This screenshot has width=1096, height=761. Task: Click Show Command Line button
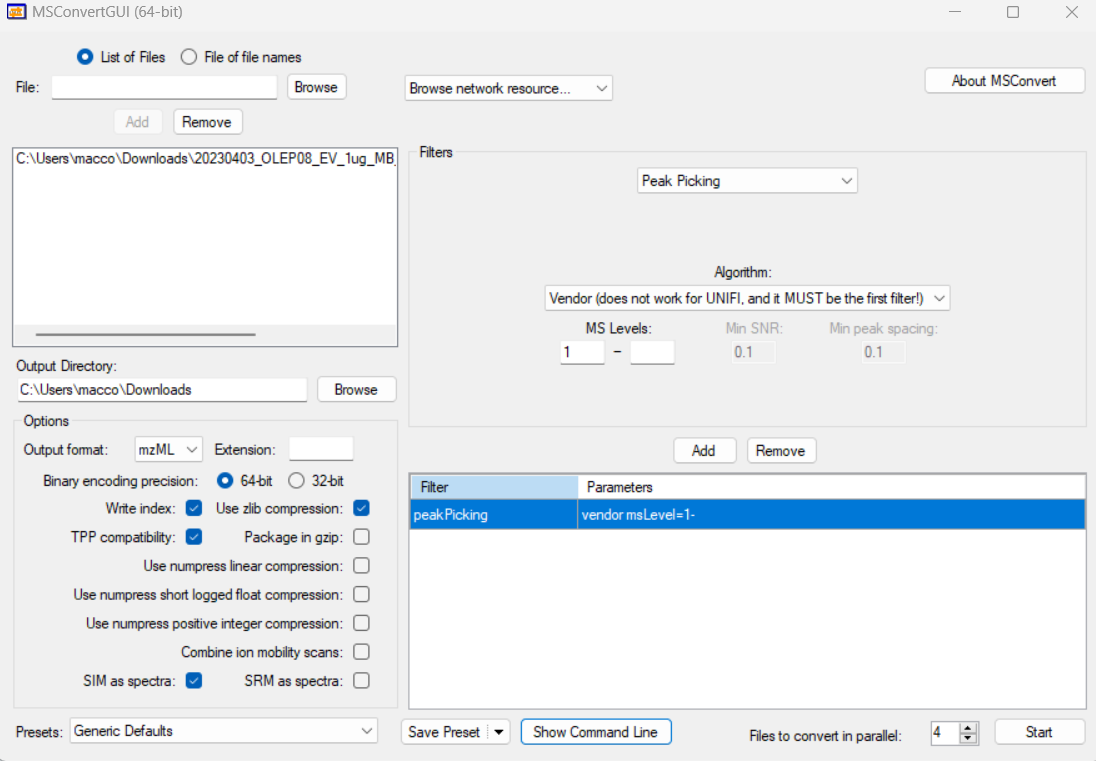(595, 732)
